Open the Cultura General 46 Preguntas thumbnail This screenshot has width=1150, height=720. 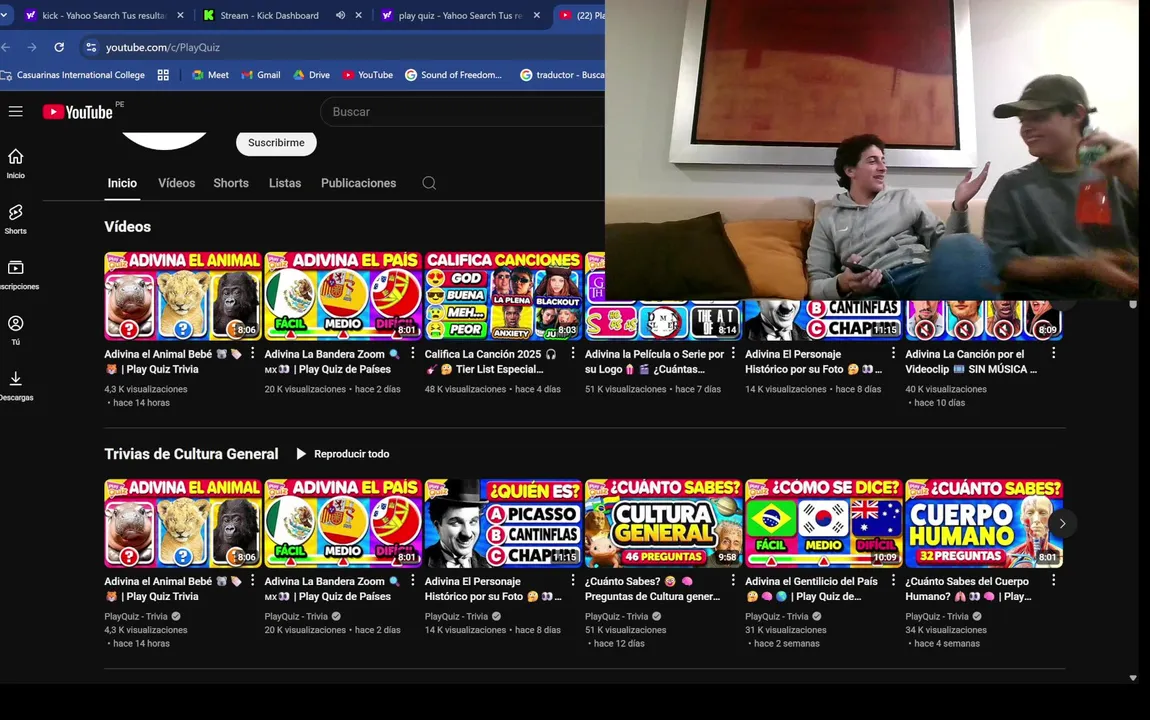tap(664, 524)
